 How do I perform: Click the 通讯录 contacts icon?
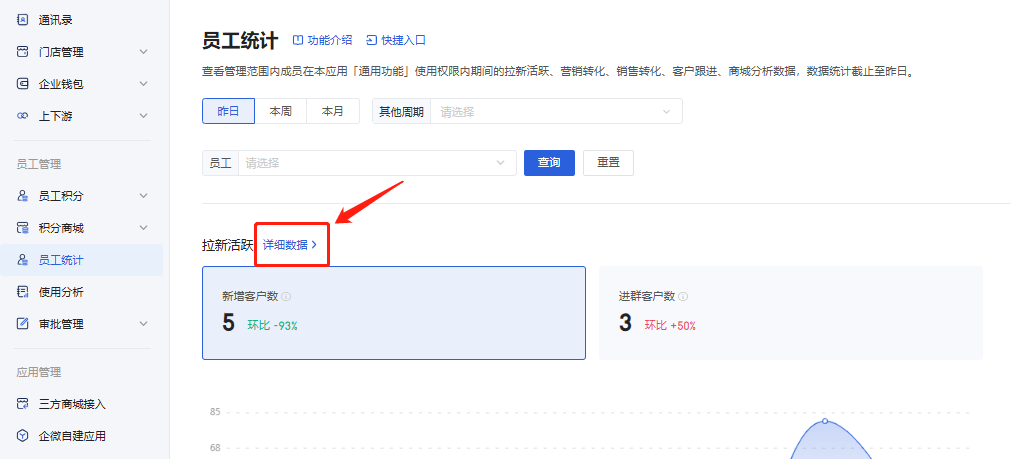pyautogui.click(x=23, y=20)
